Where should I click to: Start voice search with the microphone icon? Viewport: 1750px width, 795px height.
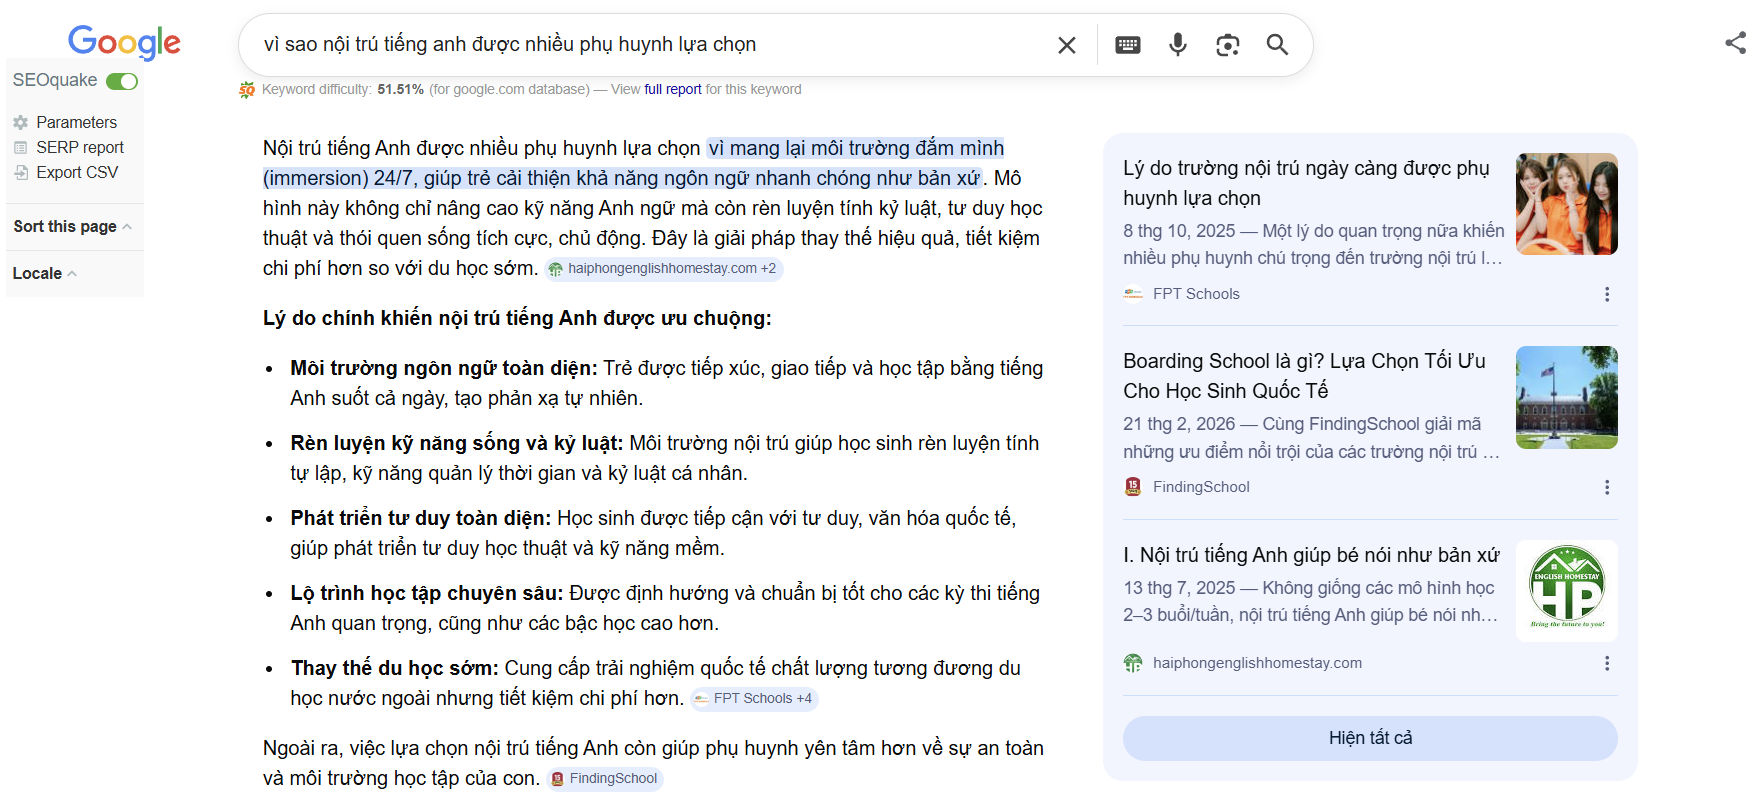pyautogui.click(x=1178, y=45)
